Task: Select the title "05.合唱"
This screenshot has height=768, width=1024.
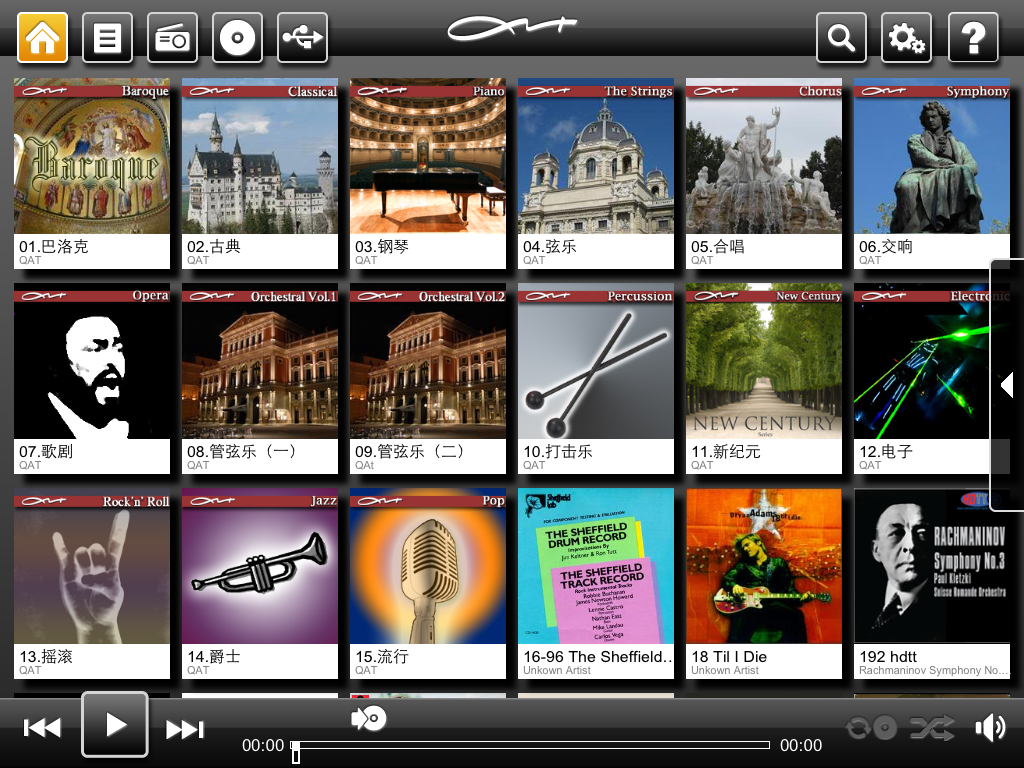Action: point(718,246)
